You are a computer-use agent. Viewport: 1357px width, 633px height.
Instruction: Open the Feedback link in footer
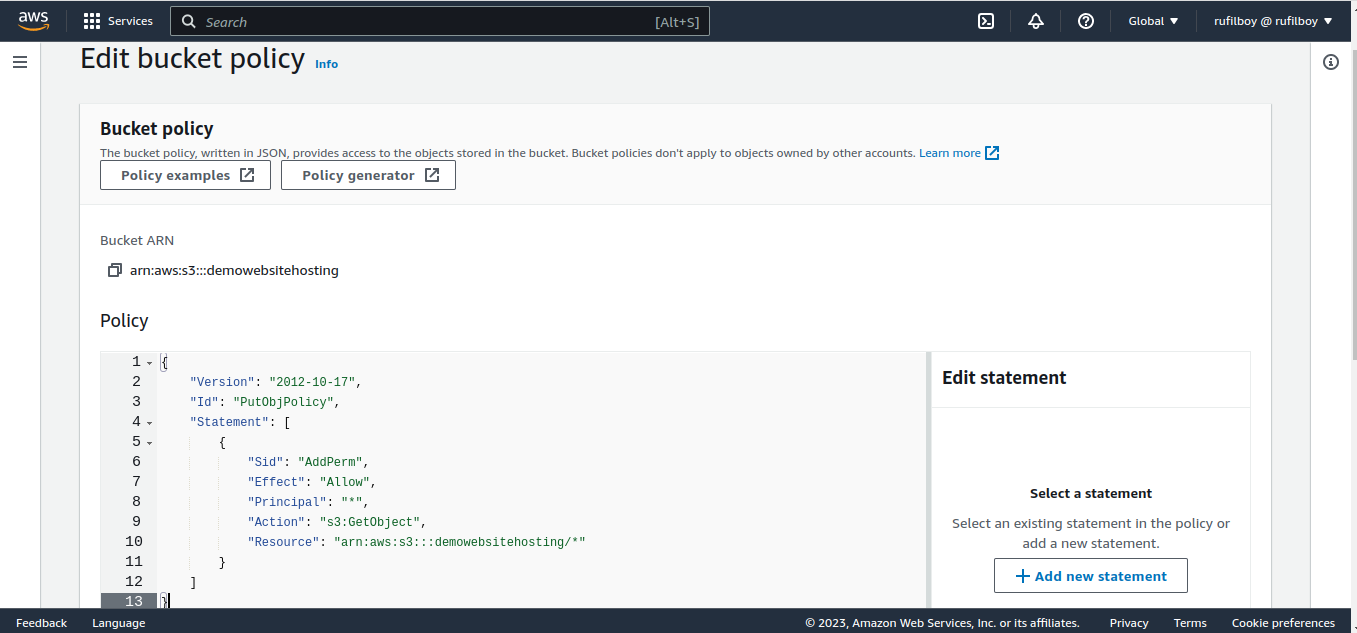click(x=42, y=623)
